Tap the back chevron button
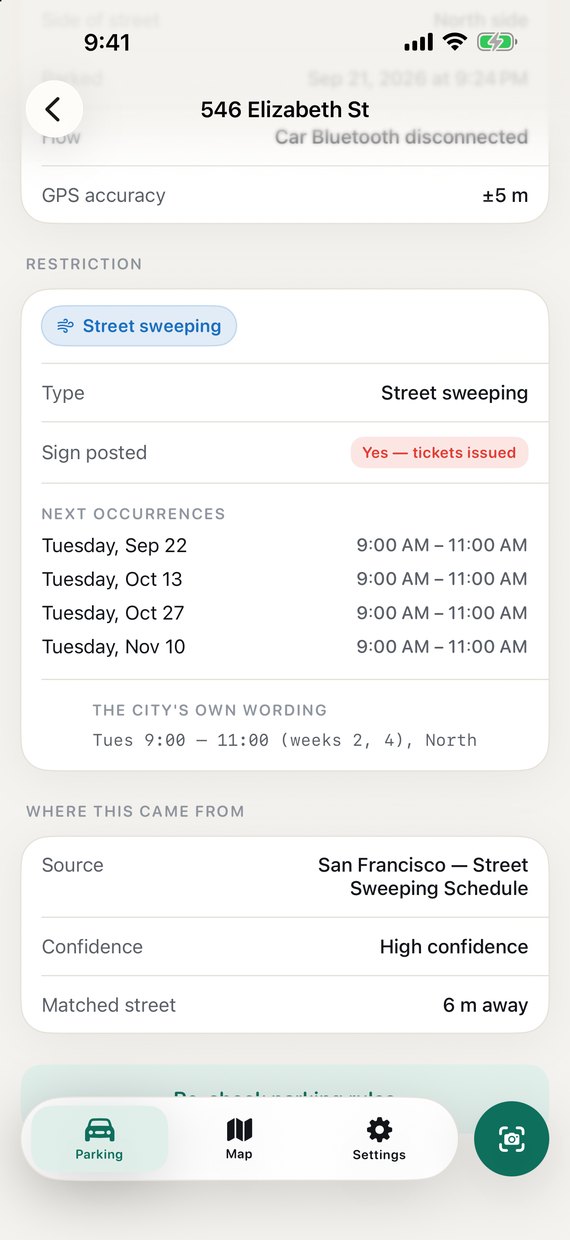Image resolution: width=570 pixels, height=1240 pixels. point(54,109)
